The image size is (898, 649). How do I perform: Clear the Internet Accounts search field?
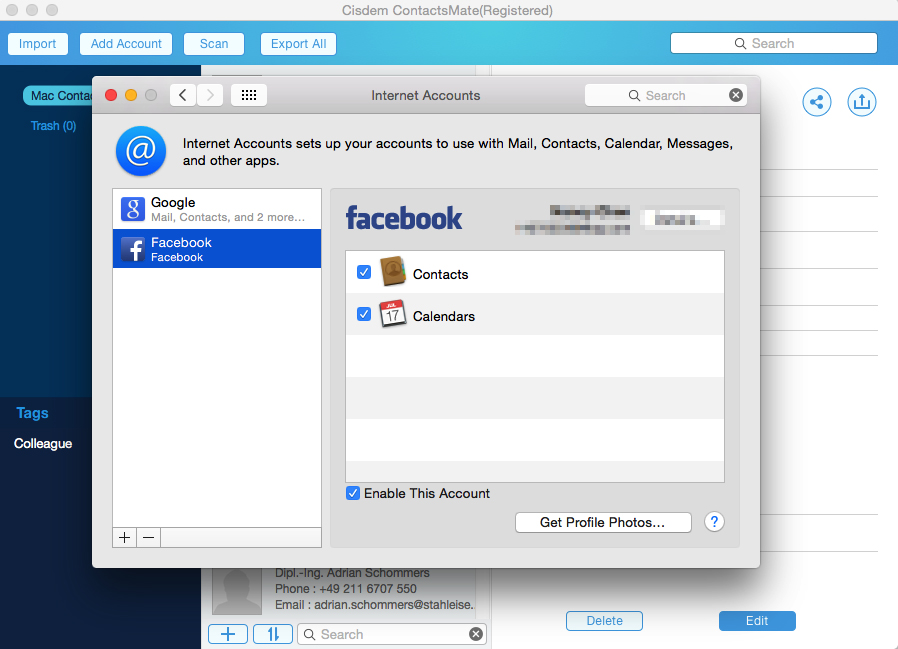(736, 95)
